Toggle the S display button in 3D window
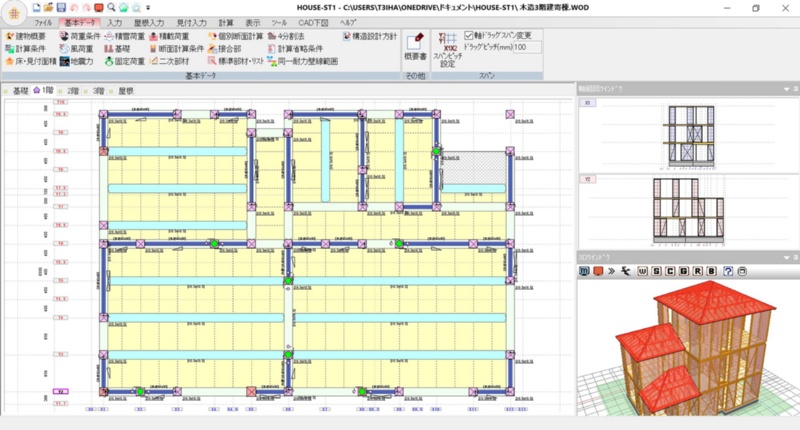This screenshot has height=430, width=800. click(x=659, y=271)
